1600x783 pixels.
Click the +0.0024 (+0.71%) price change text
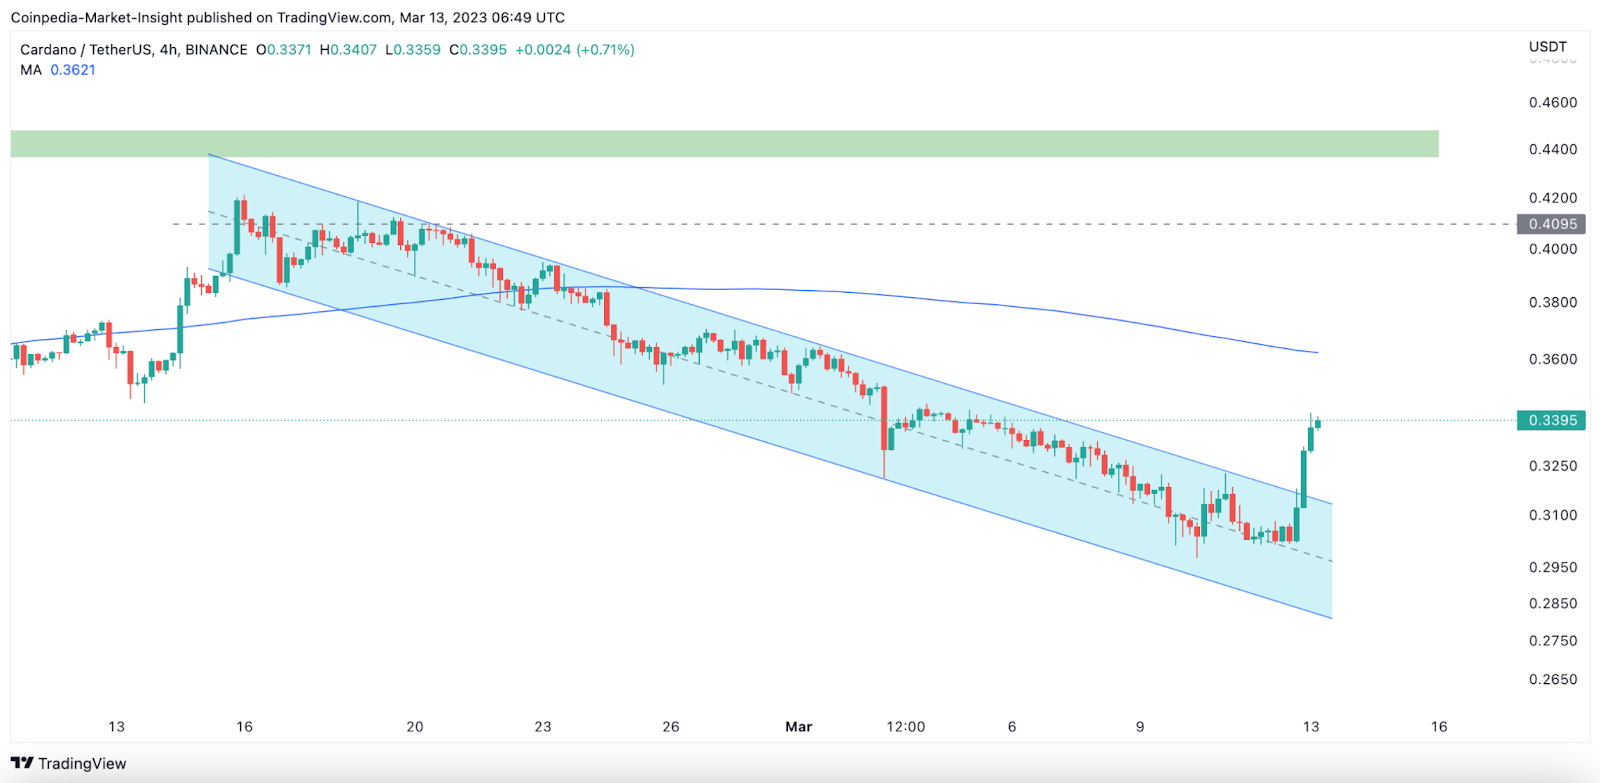[575, 50]
